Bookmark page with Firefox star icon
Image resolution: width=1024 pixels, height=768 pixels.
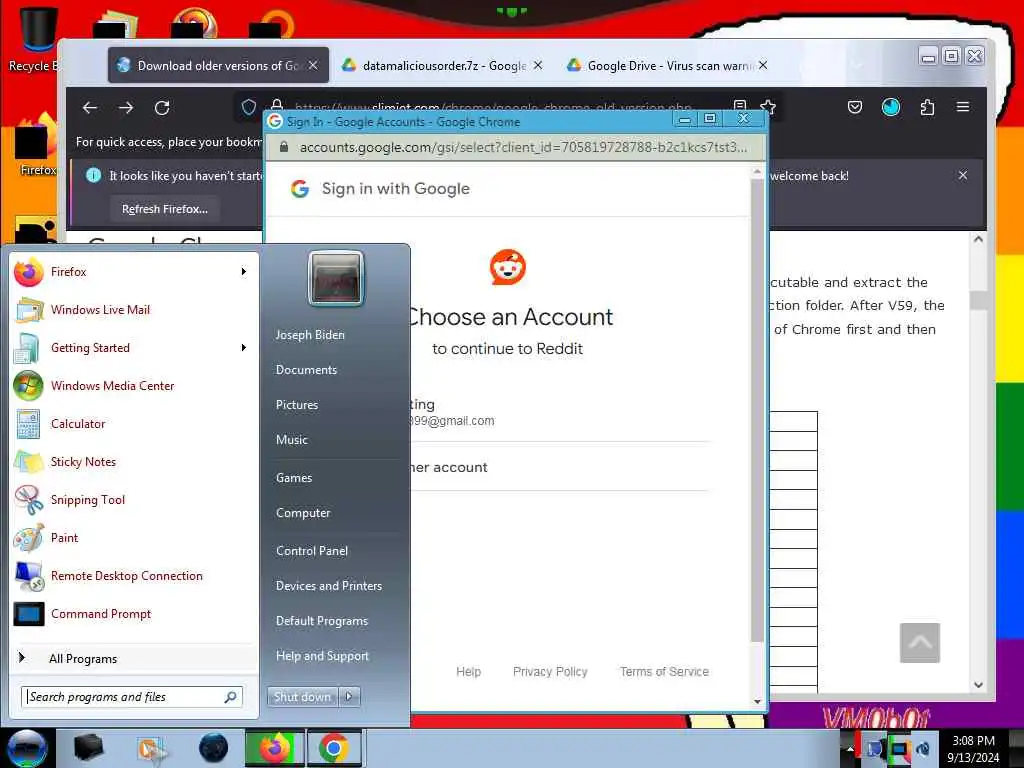point(768,107)
